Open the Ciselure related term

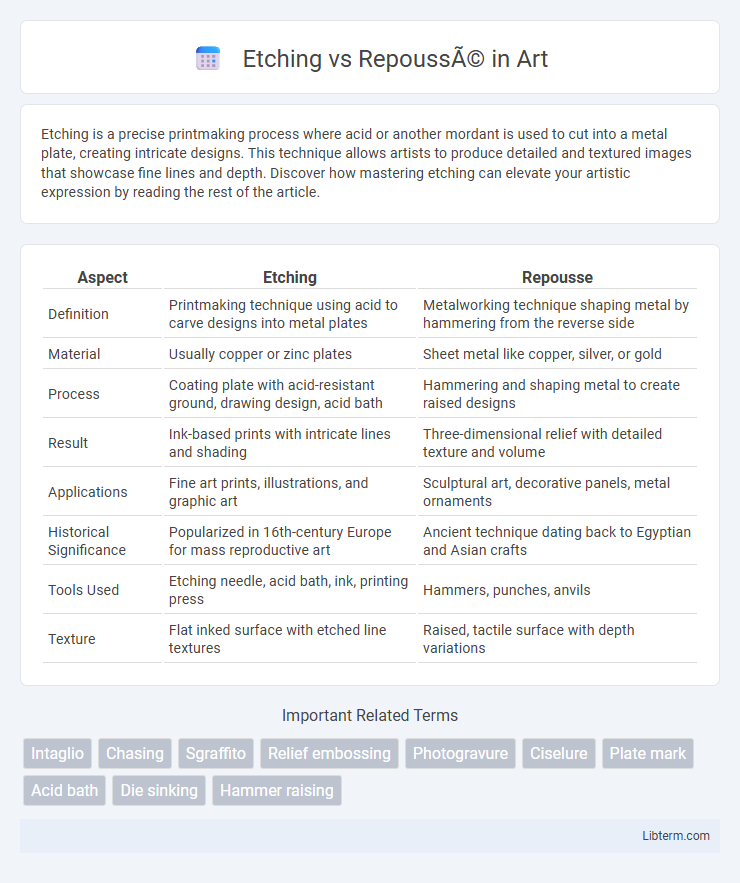pyautogui.click(x=559, y=753)
